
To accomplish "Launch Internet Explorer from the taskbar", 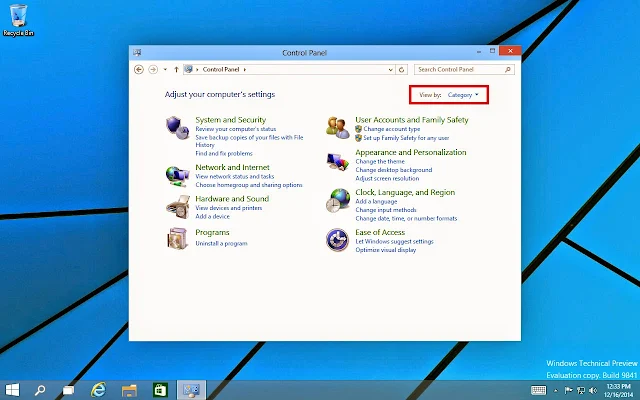I will (x=98, y=390).
